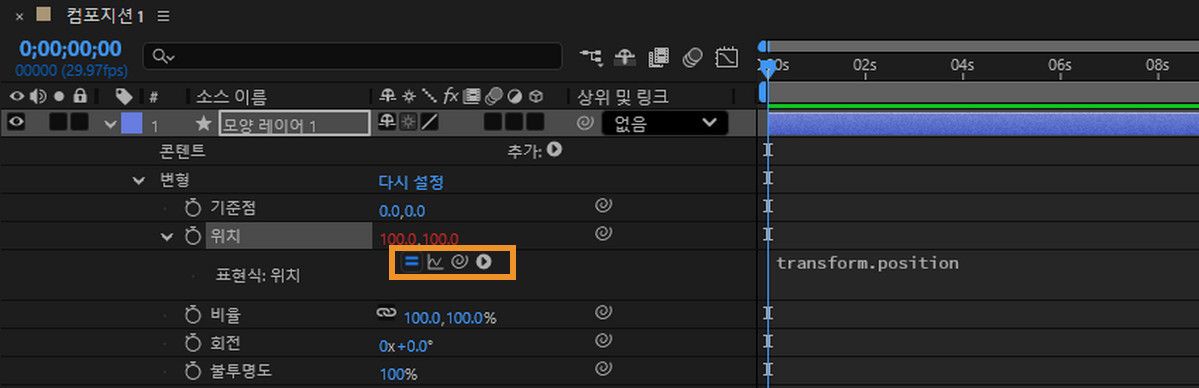This screenshot has width=1199, height=388.
Task: Click the 모양 레이어 1 name field
Action: point(294,123)
